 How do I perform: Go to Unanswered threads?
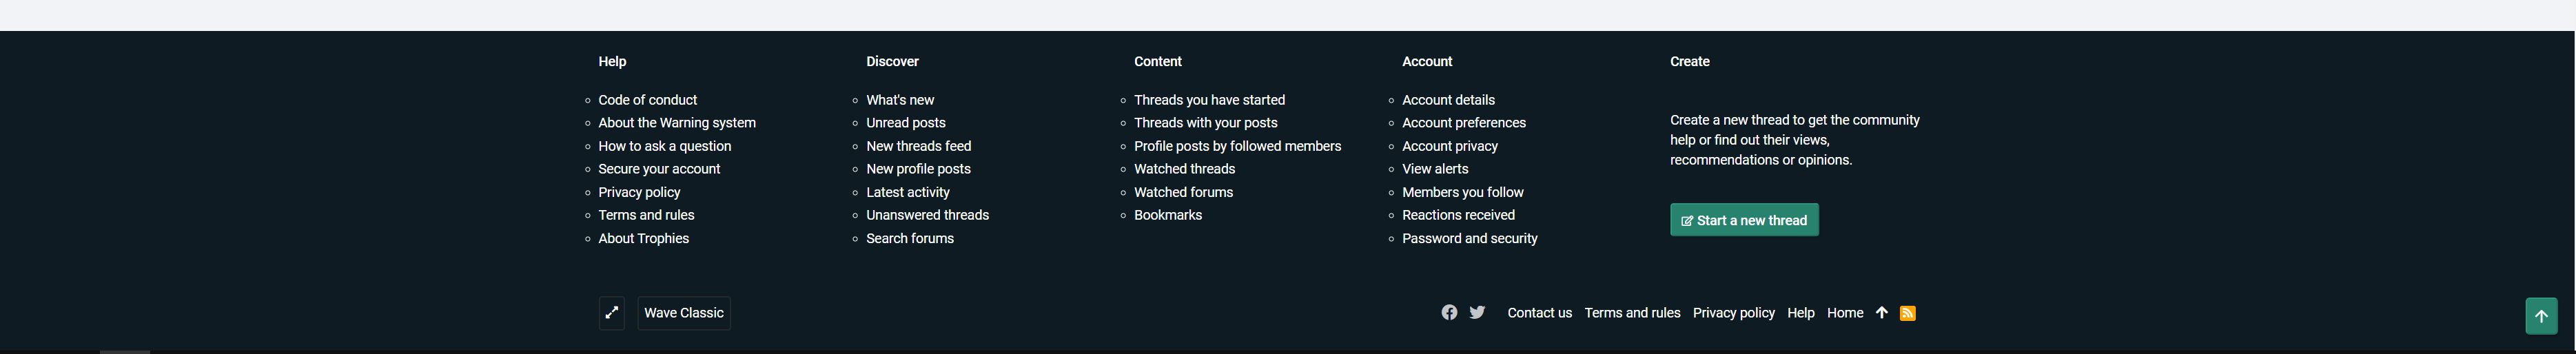pyautogui.click(x=927, y=215)
